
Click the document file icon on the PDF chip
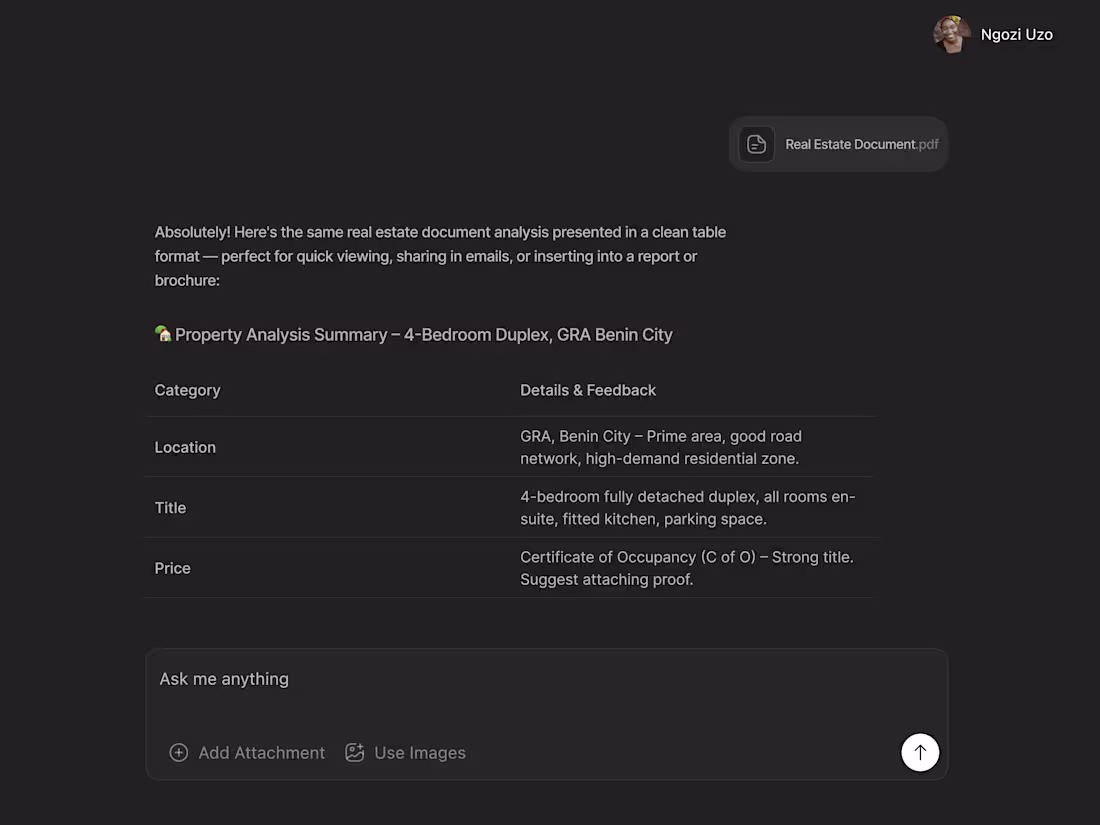(x=757, y=144)
